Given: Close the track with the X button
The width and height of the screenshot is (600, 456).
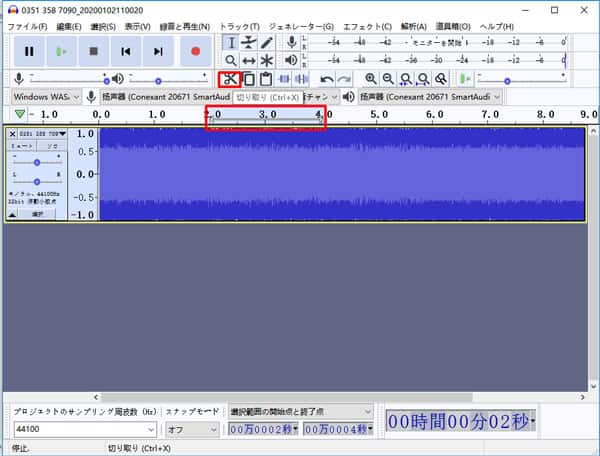Looking at the screenshot, I should (x=12, y=134).
